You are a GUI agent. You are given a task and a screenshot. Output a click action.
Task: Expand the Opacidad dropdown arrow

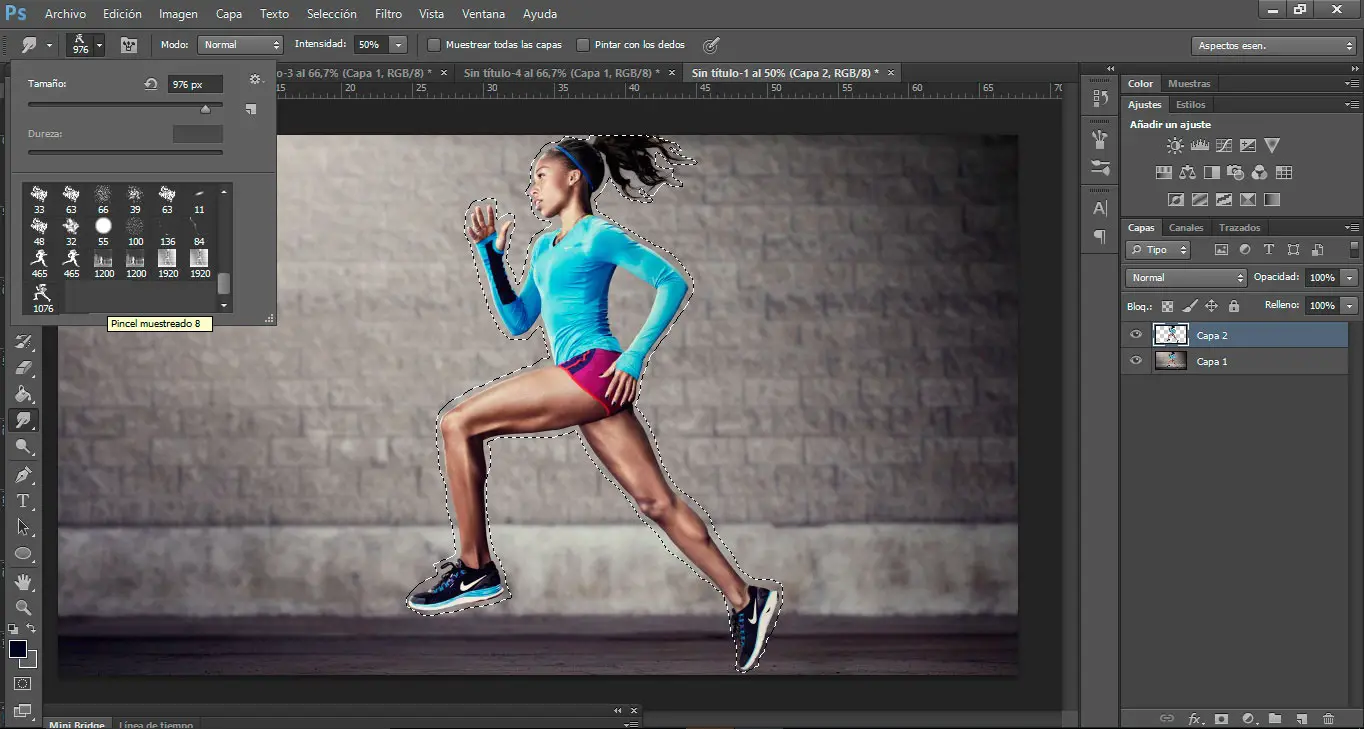(x=1350, y=278)
